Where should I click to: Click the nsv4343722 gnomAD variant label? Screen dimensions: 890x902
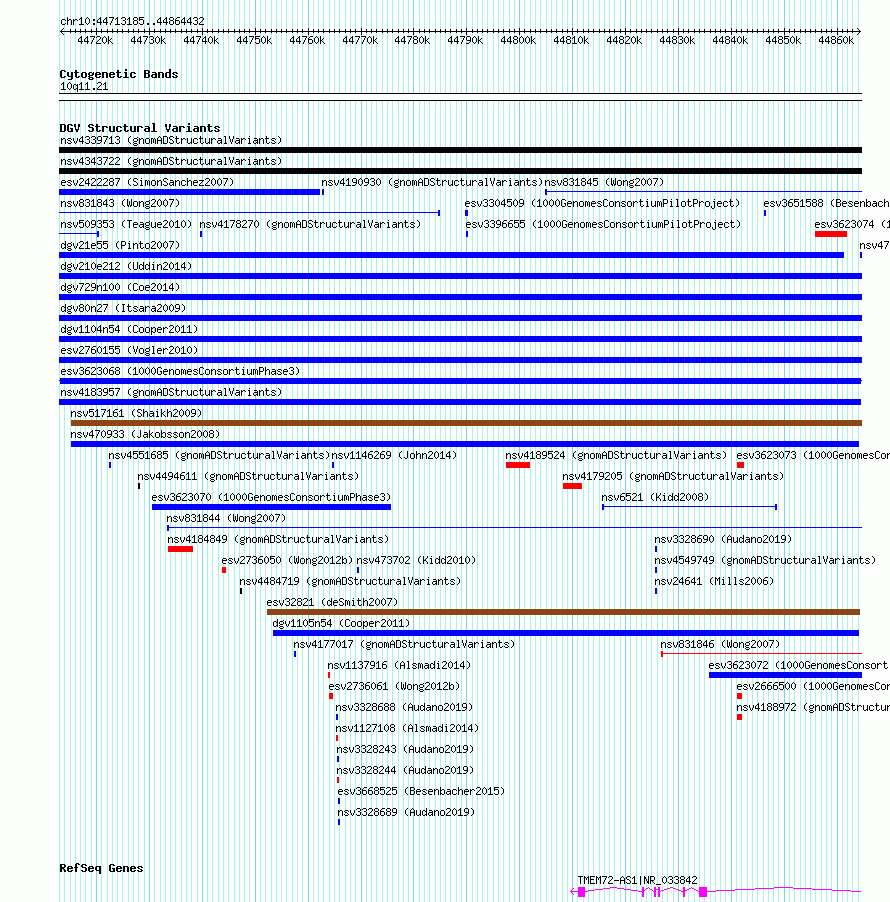pos(171,162)
